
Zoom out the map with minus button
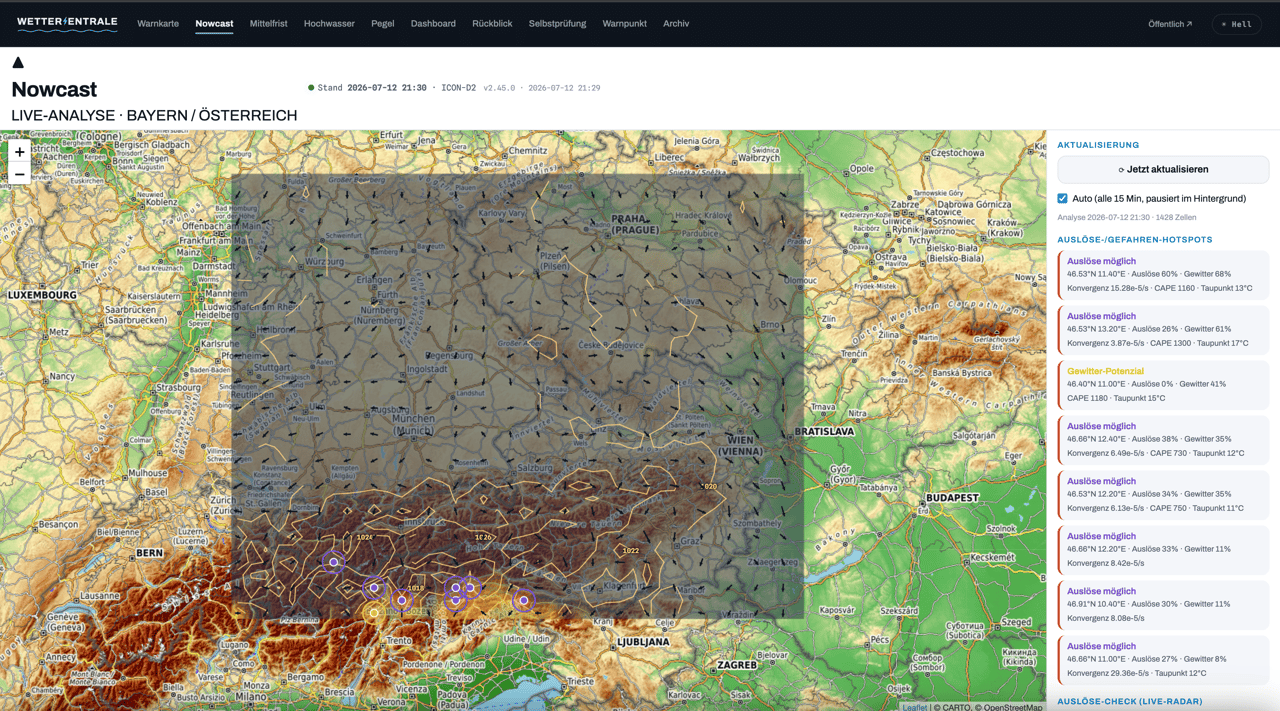pyautogui.click(x=19, y=174)
